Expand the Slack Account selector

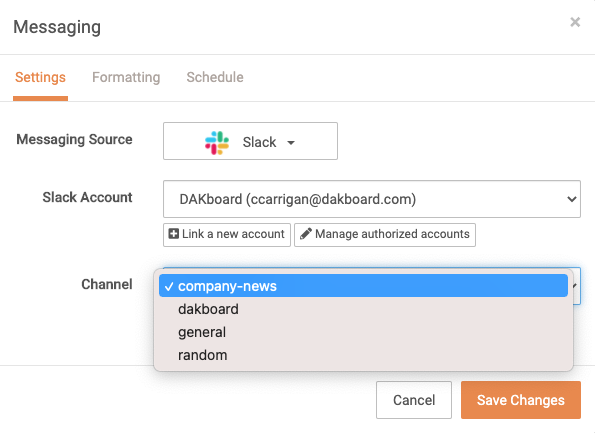372,199
